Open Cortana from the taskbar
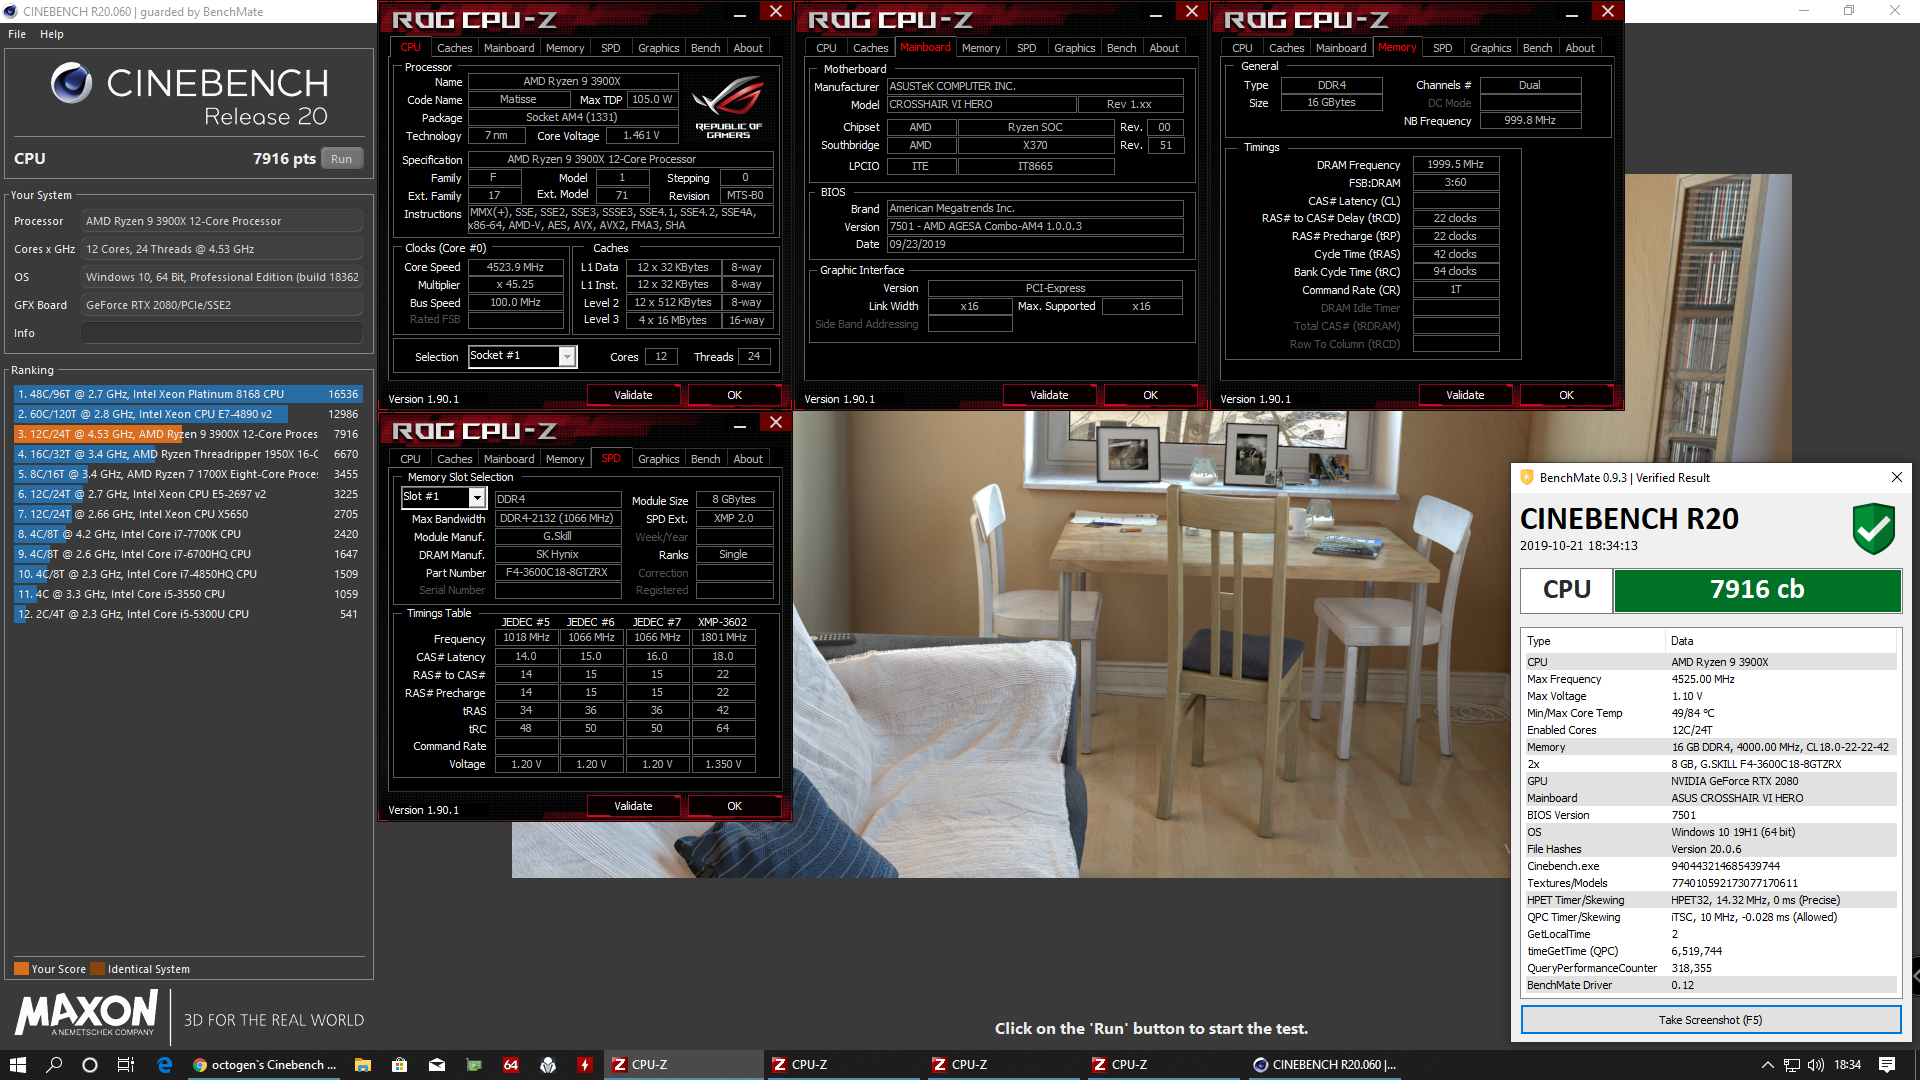1920x1080 pixels. point(90,1065)
